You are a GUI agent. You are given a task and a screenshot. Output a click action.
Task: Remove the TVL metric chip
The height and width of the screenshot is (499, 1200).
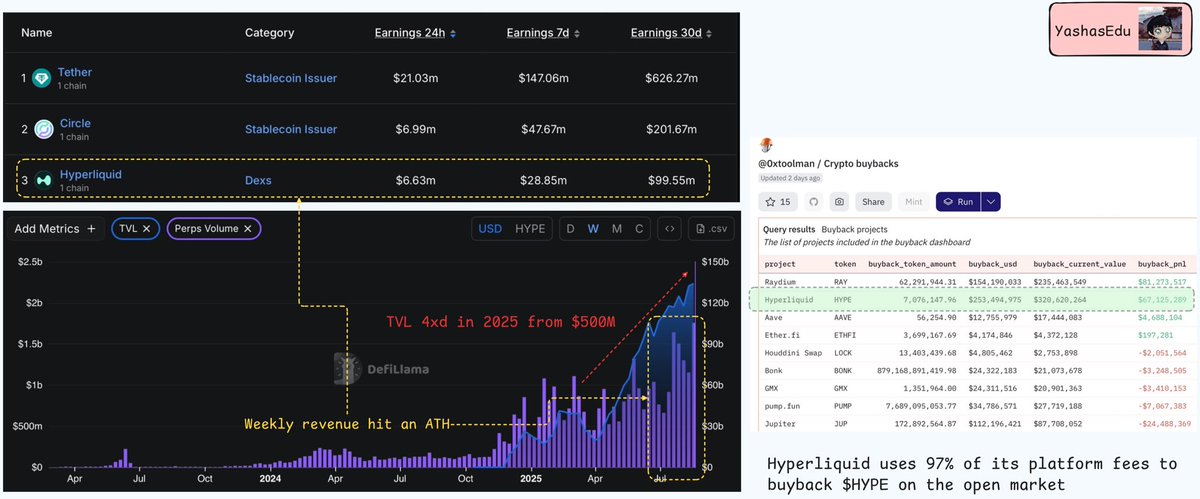145,229
